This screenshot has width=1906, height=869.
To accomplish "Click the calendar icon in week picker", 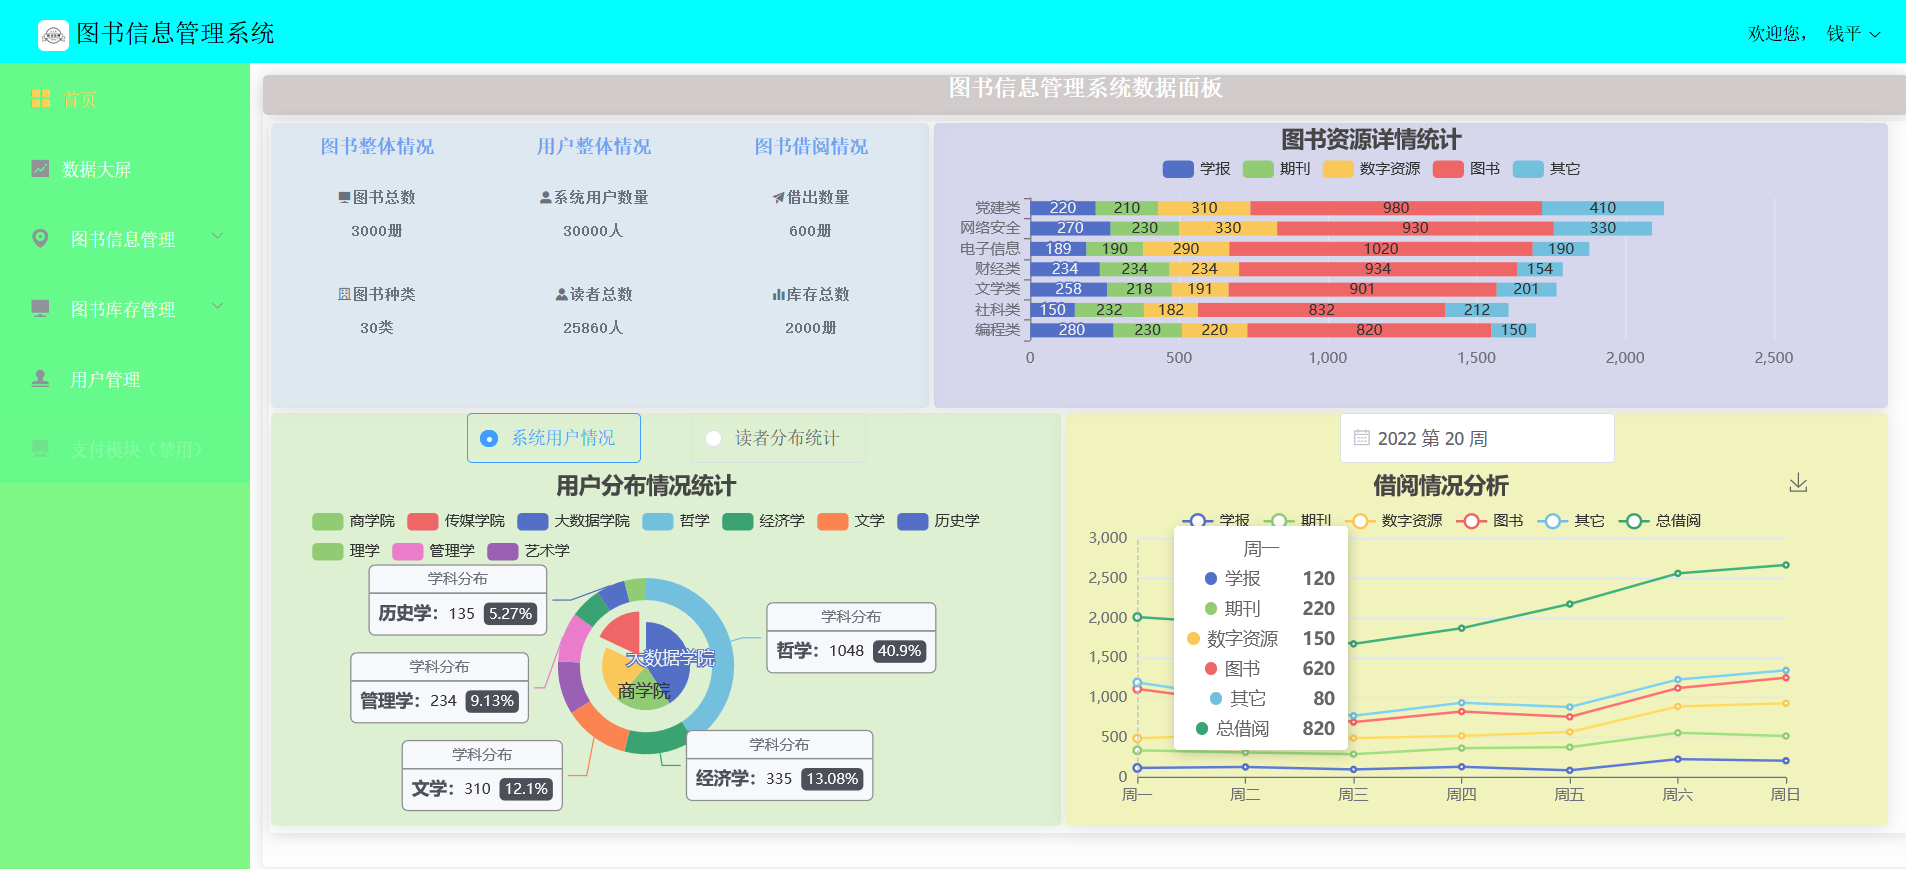I will 1361,438.
